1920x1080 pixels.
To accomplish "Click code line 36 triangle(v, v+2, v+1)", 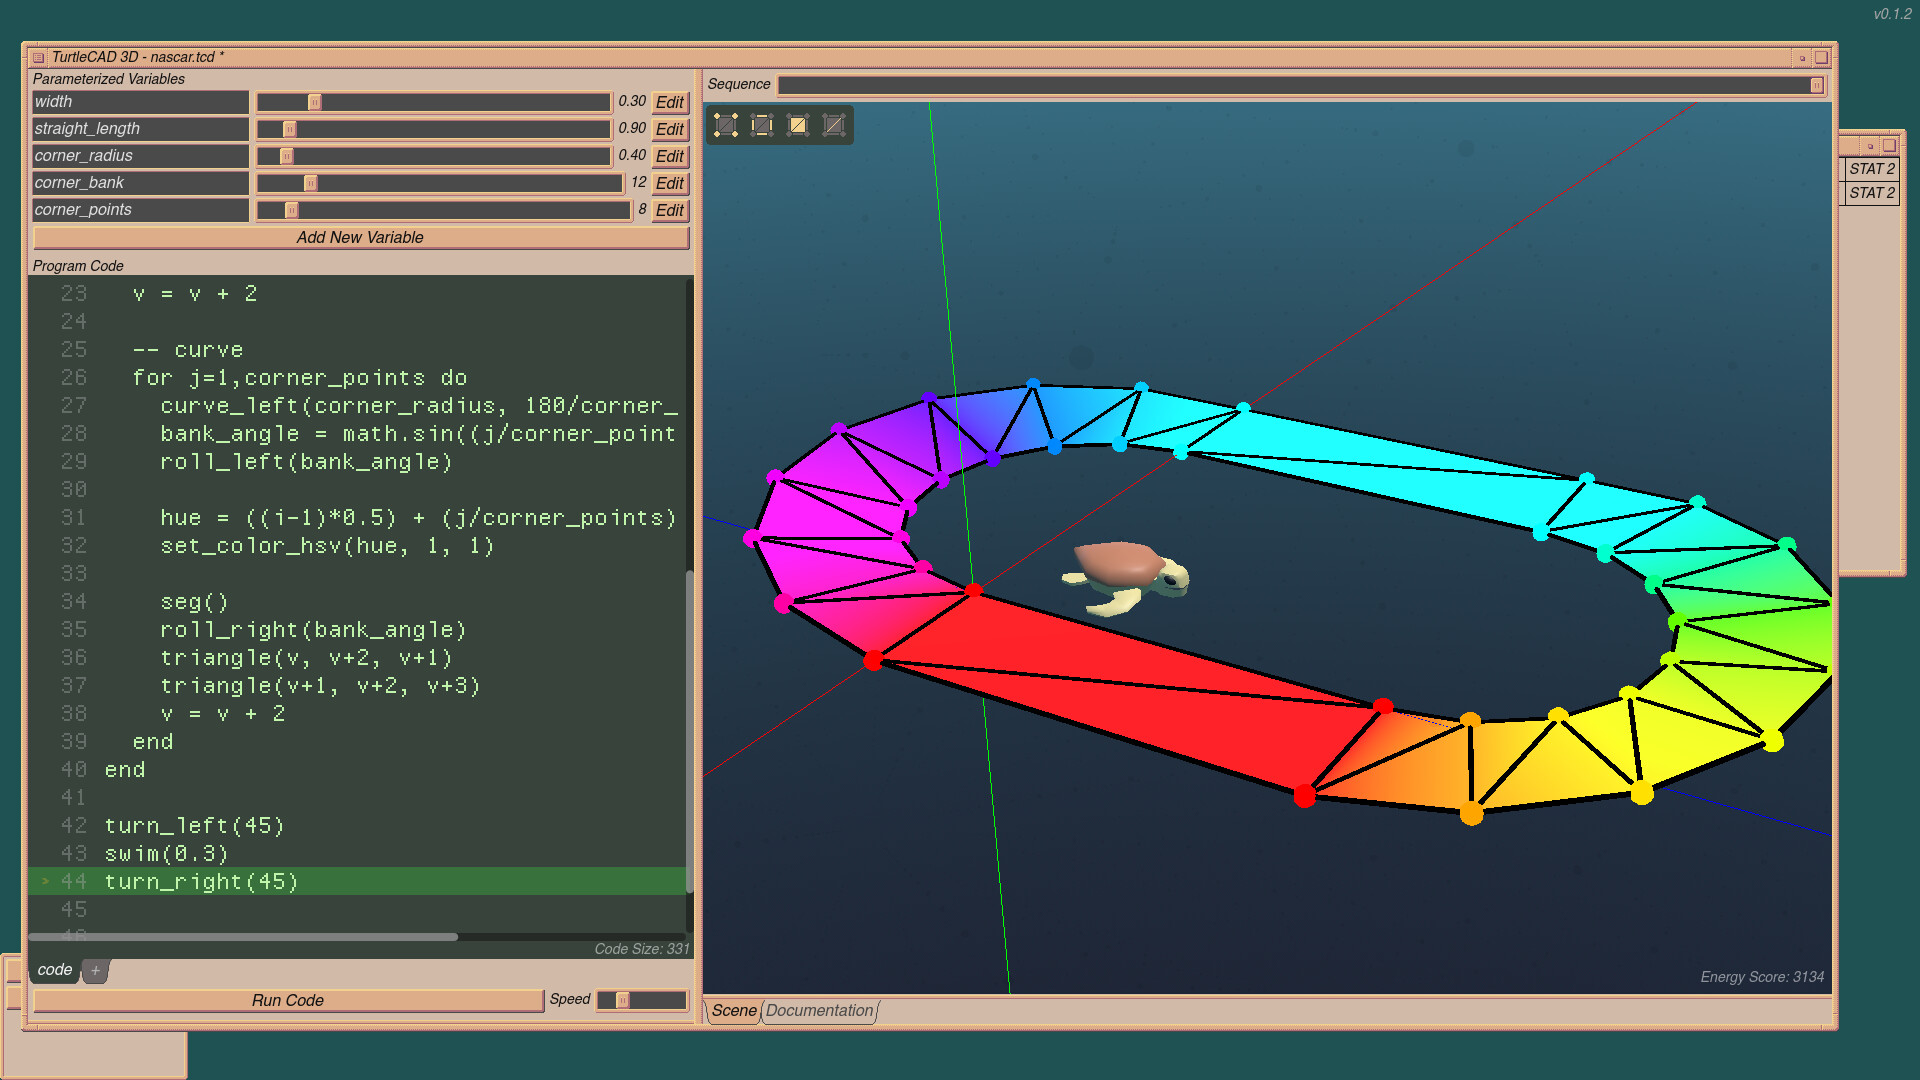I will [306, 657].
